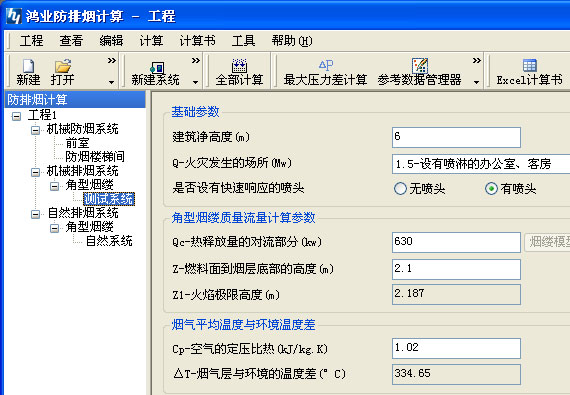
Task: Expand overflow chevron after 打开 toolbar
Action: pyautogui.click(x=112, y=60)
